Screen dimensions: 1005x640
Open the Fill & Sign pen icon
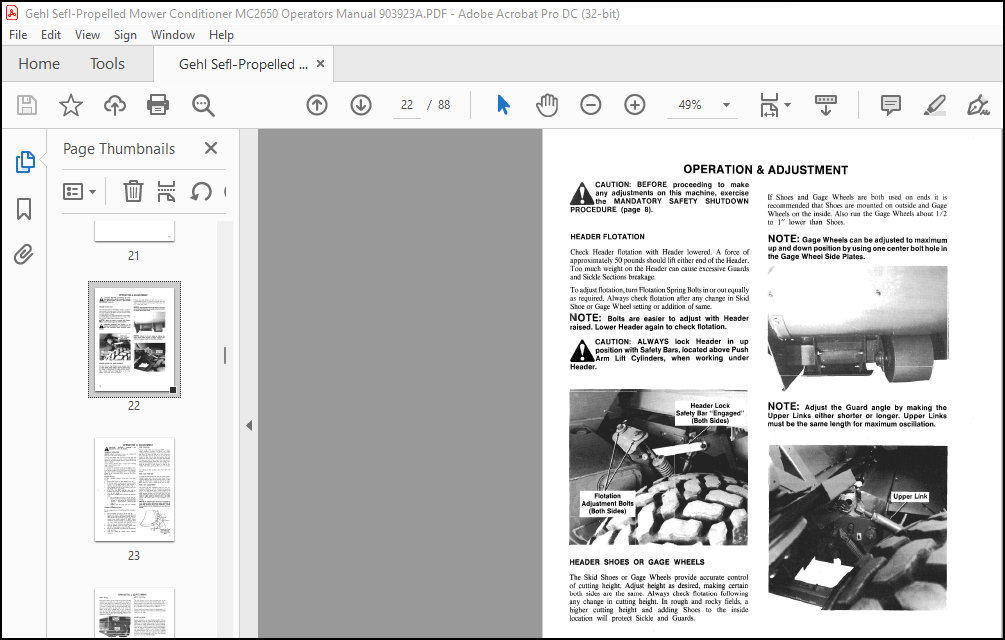978,105
